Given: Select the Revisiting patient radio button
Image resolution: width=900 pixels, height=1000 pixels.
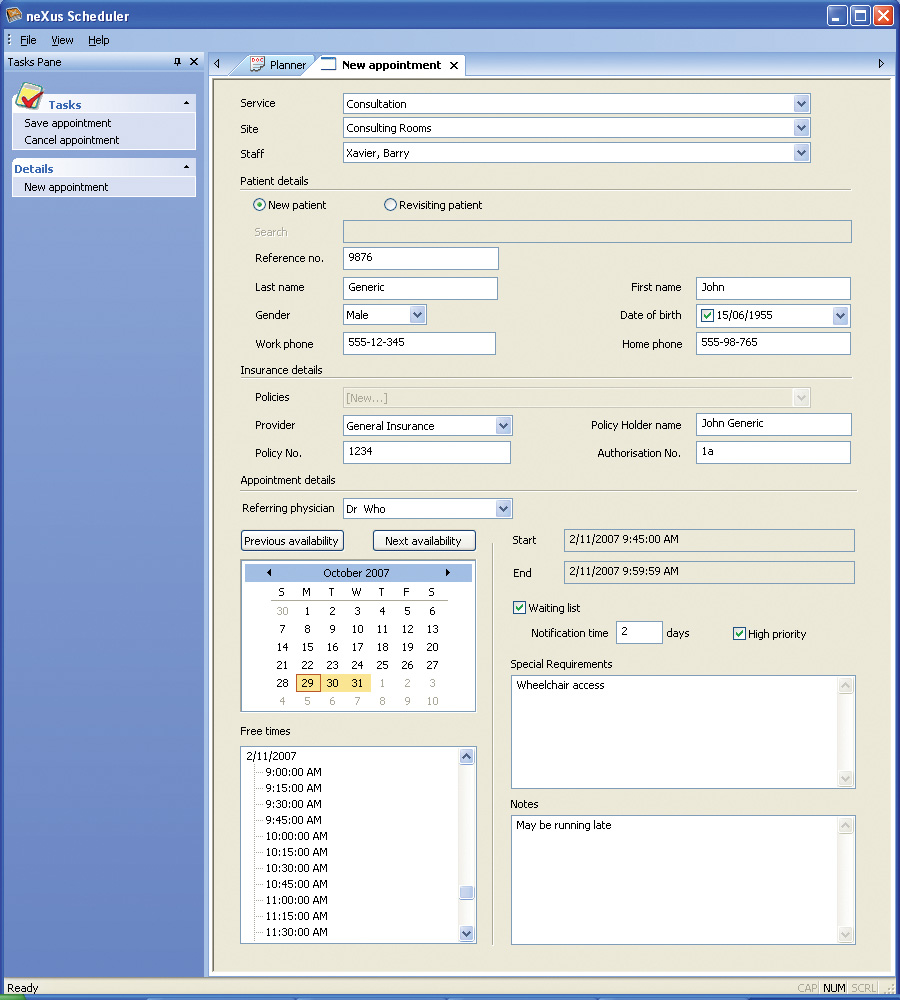Looking at the screenshot, I should (390, 204).
